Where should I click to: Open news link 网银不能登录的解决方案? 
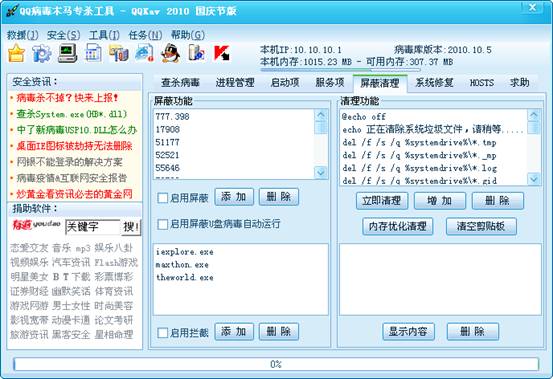pyautogui.click(x=69, y=162)
